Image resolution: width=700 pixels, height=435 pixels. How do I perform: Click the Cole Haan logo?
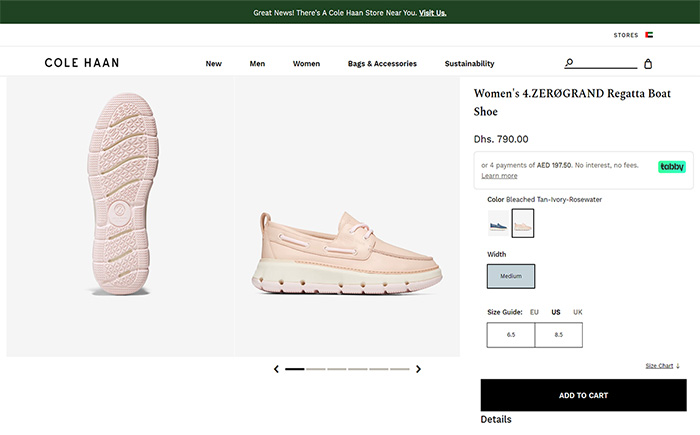tap(82, 63)
